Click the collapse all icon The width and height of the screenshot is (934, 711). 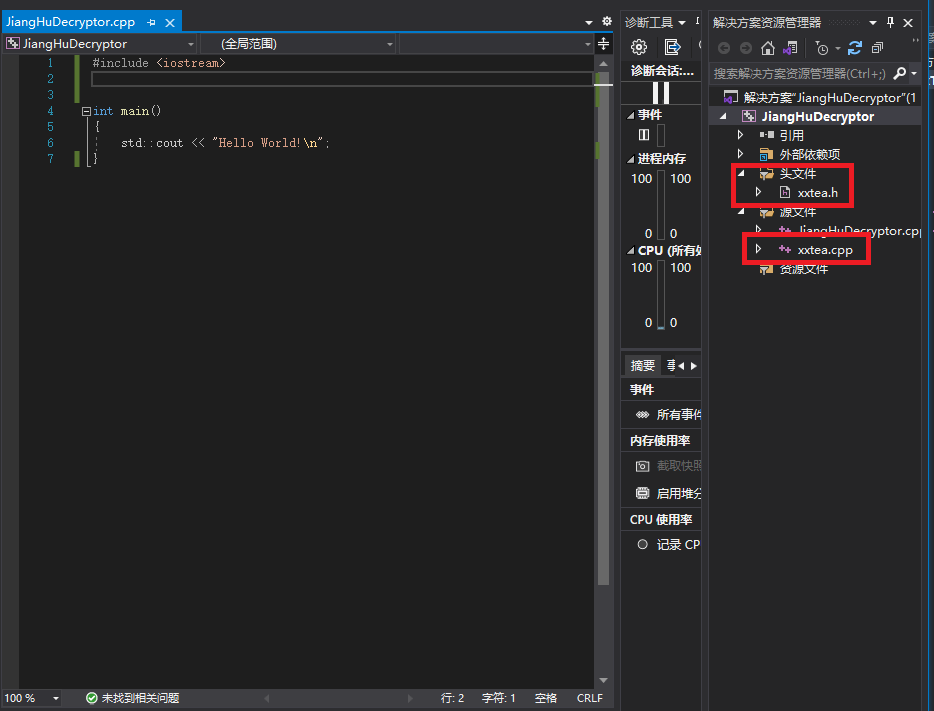(877, 48)
